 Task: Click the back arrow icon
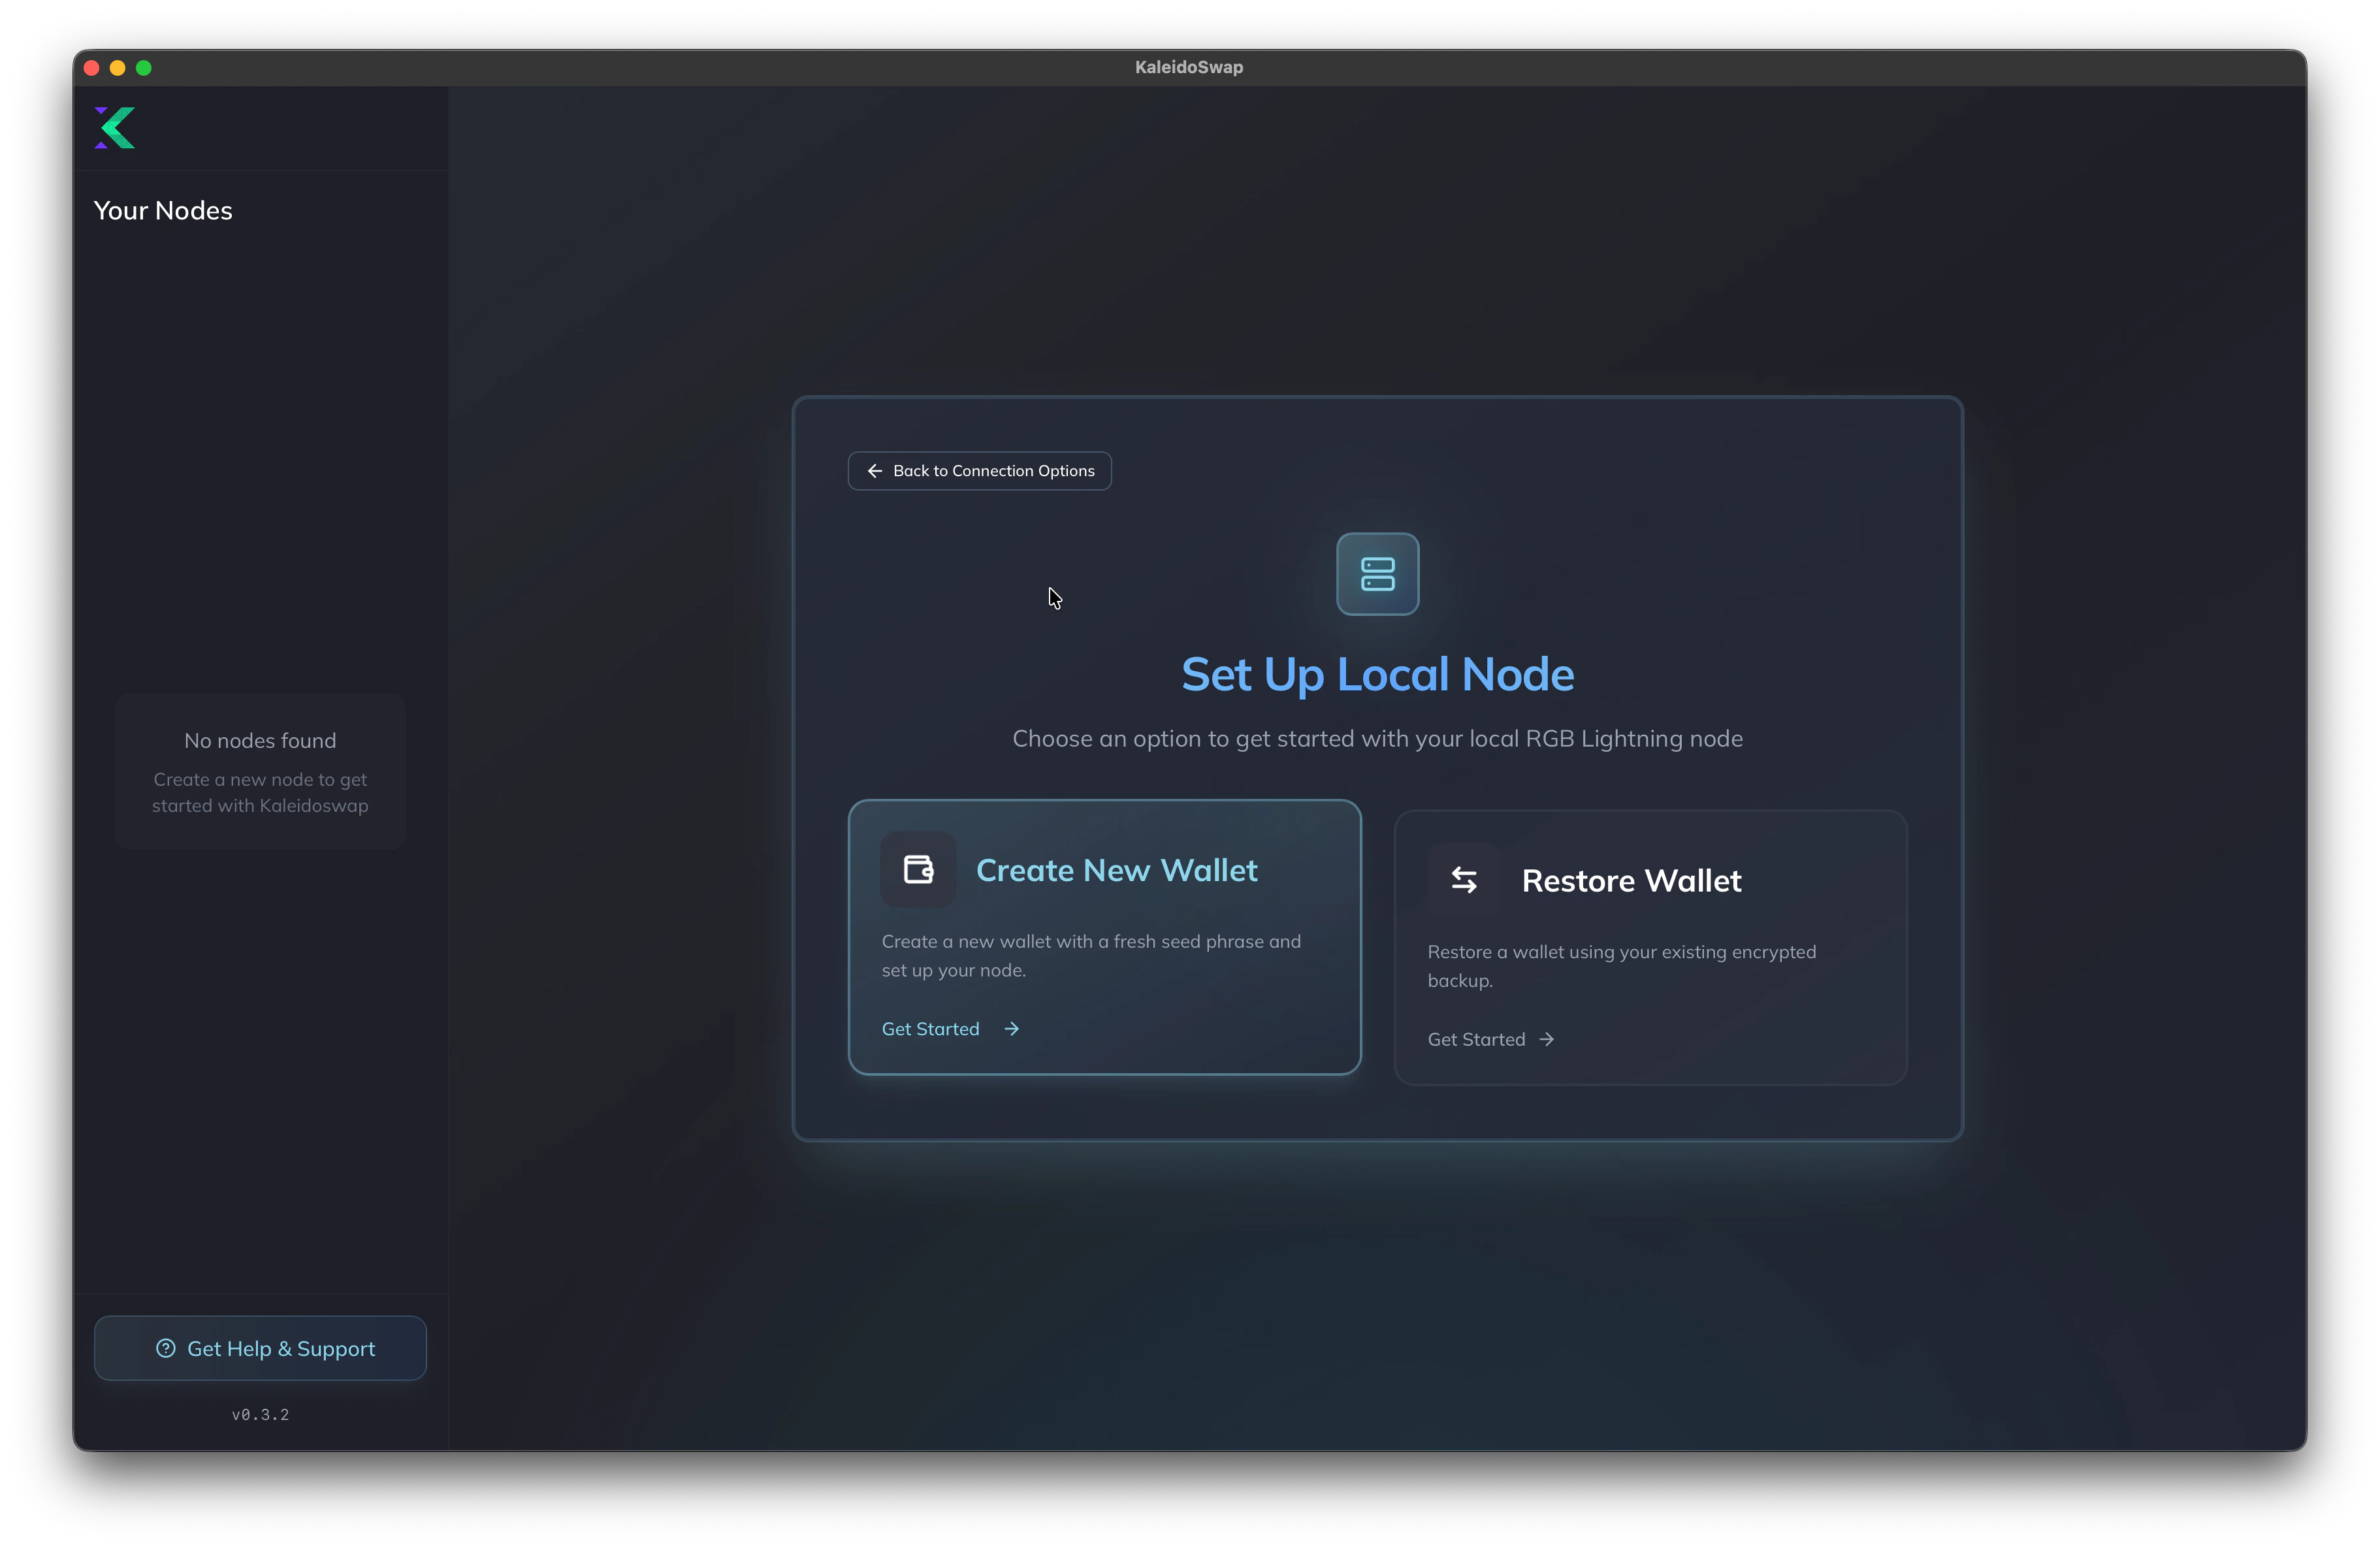pos(874,471)
